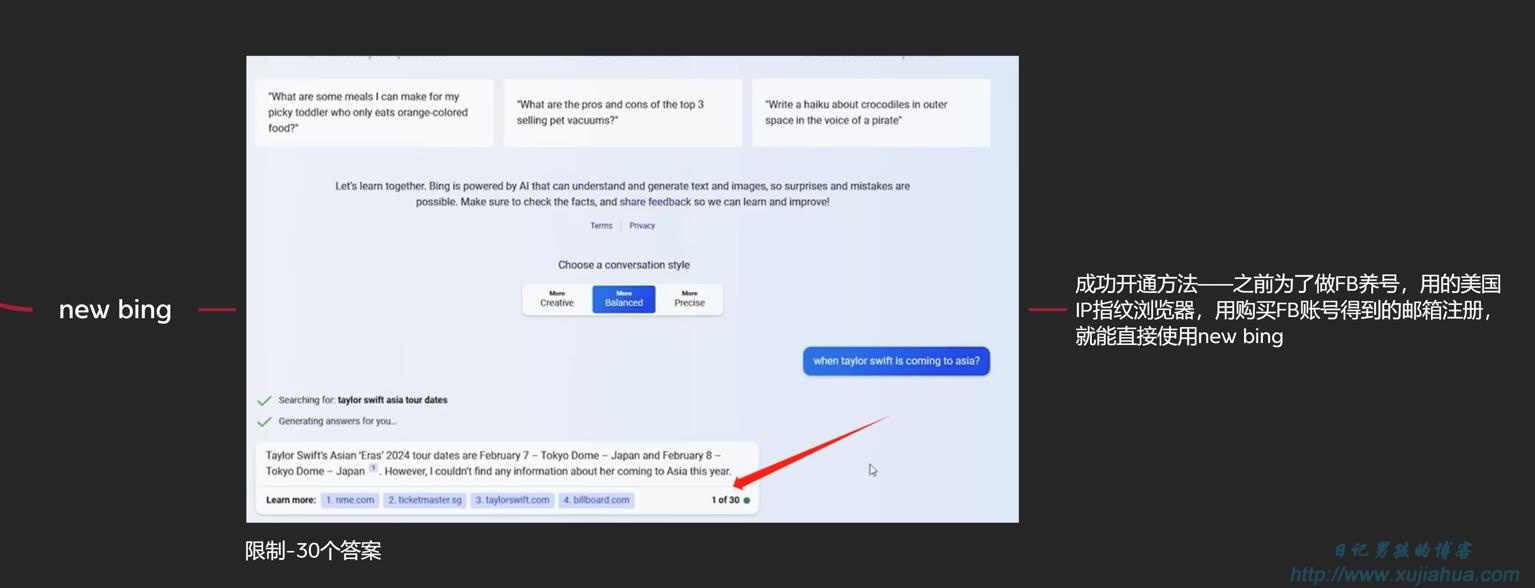Click the green status dot beside 1 of 30
1535x588 pixels.
click(x=747, y=500)
